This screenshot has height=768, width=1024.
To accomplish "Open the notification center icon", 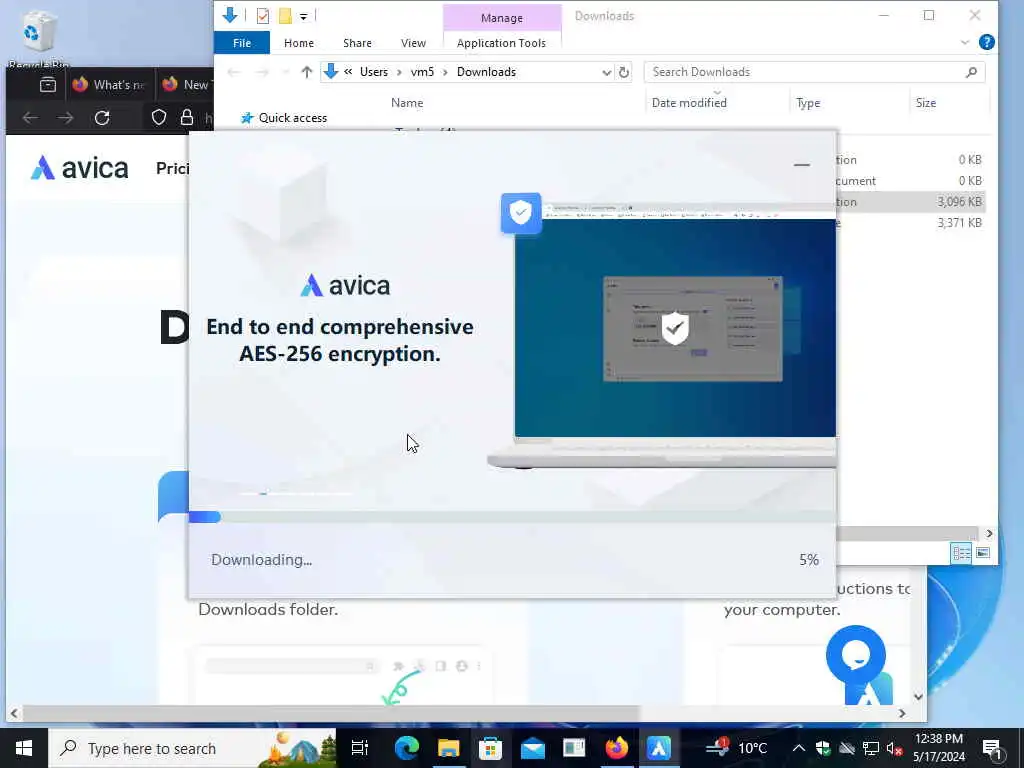I will pyautogui.click(x=992, y=748).
